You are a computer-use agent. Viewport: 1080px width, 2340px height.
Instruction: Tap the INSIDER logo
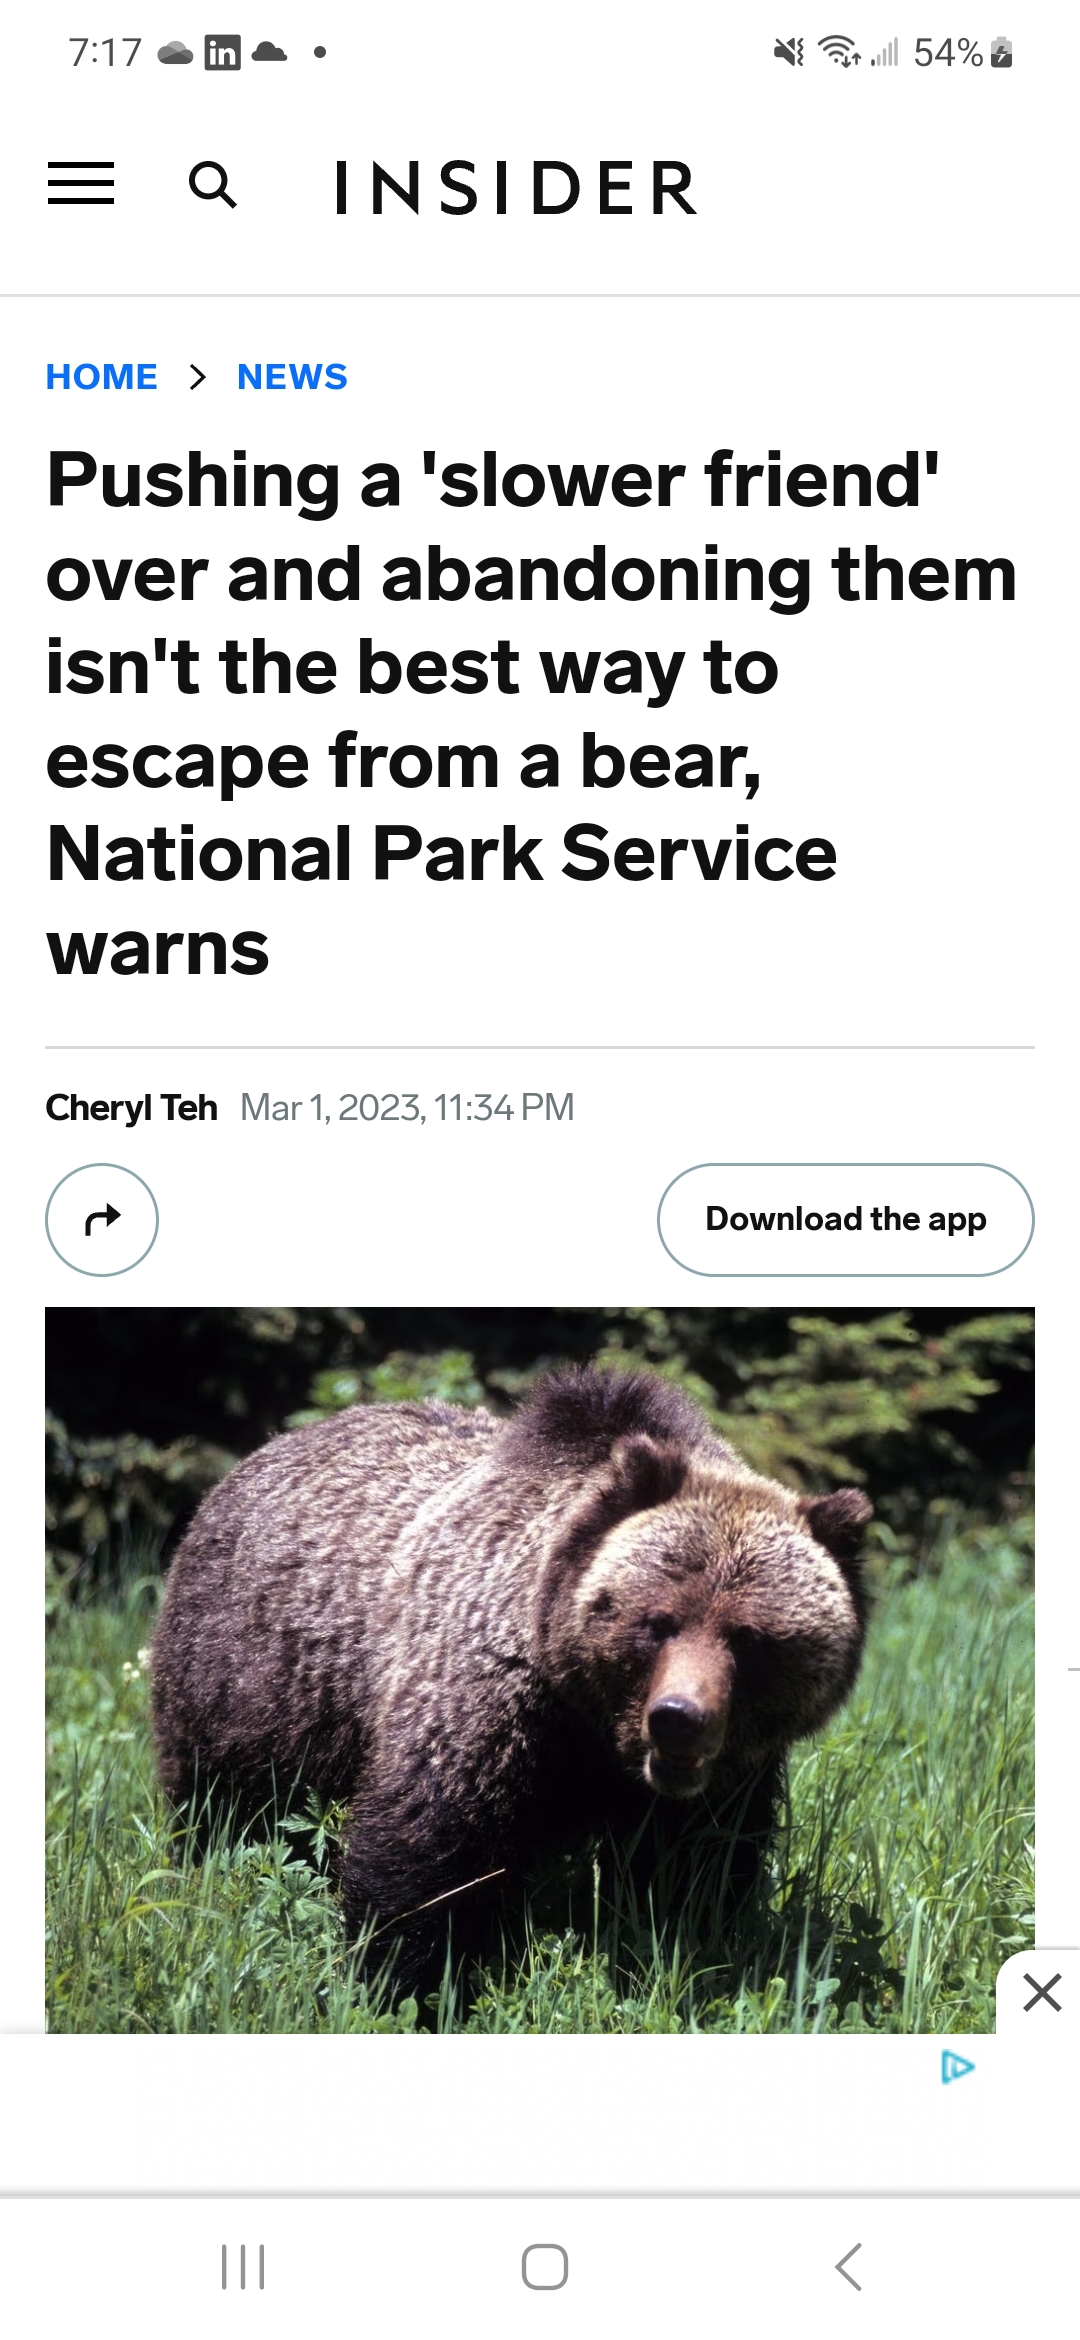tap(515, 187)
